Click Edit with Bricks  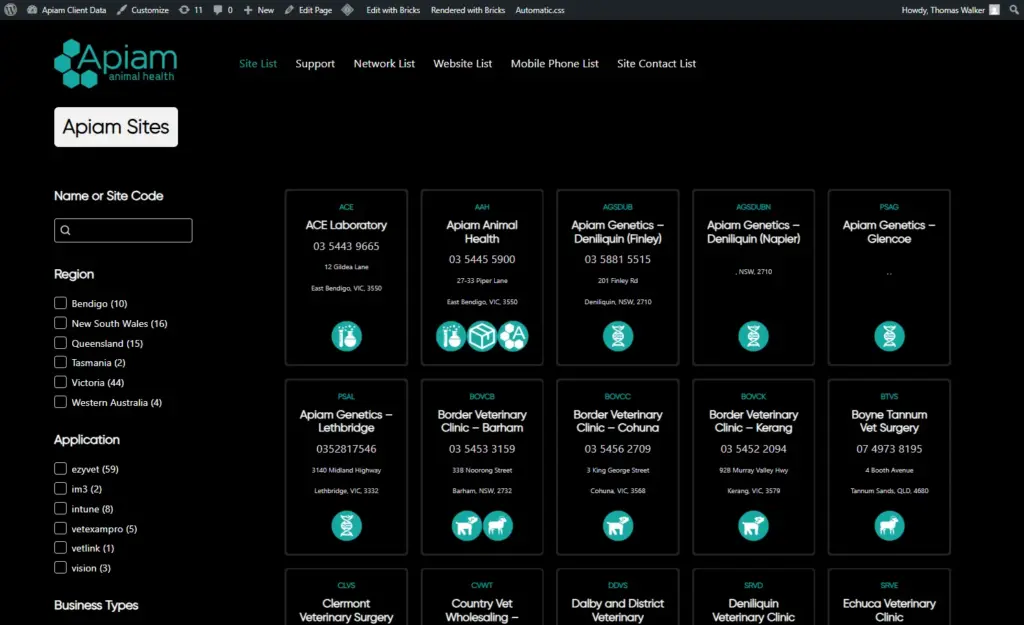[x=393, y=10]
